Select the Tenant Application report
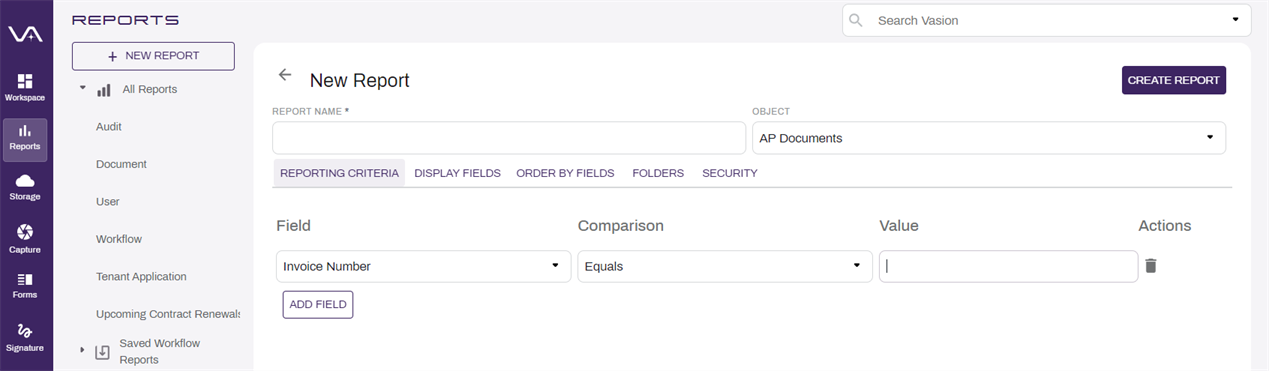 (x=141, y=276)
